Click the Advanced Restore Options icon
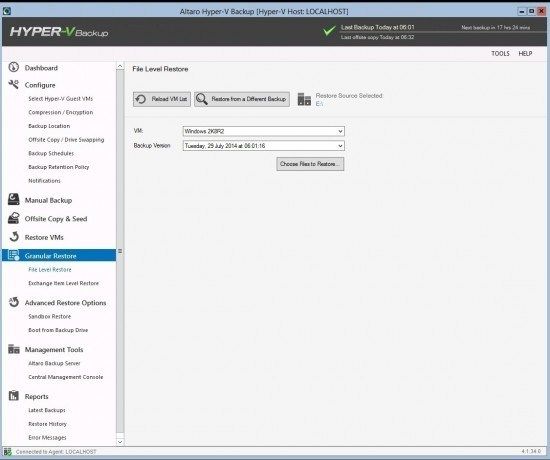This screenshot has height=460, width=550. click(14, 302)
